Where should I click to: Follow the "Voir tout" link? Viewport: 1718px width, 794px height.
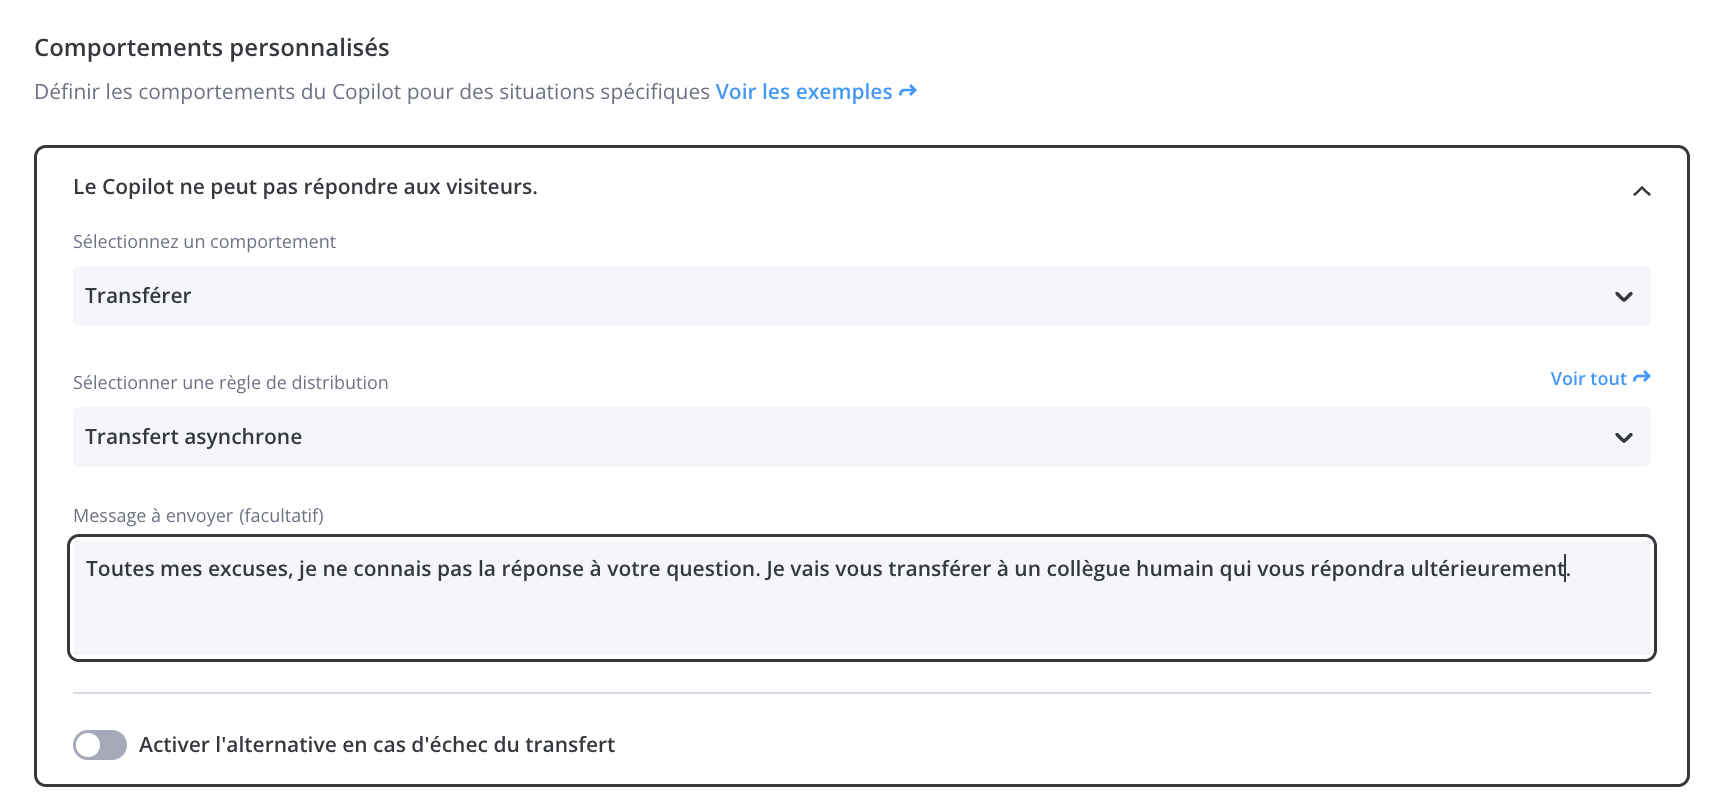(x=1600, y=379)
